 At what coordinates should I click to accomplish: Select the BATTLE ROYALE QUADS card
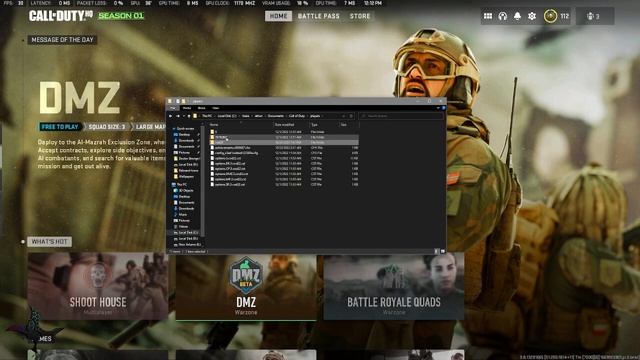coord(393,286)
